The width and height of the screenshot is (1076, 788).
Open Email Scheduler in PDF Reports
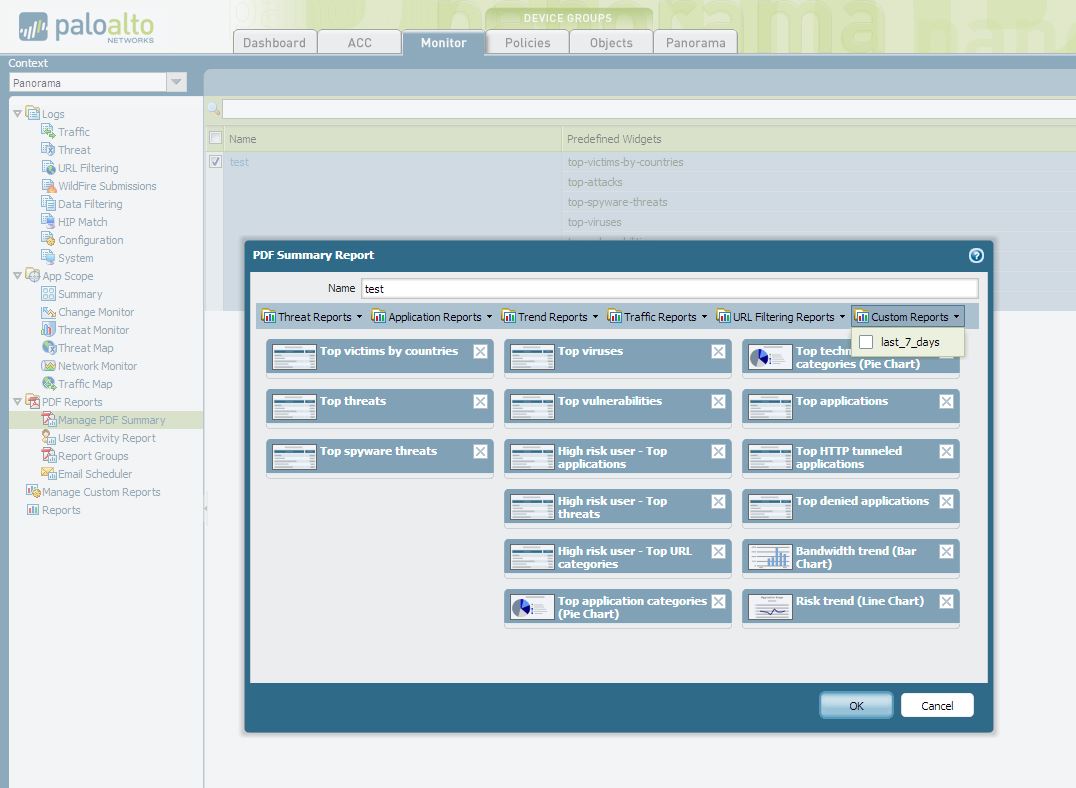94,474
